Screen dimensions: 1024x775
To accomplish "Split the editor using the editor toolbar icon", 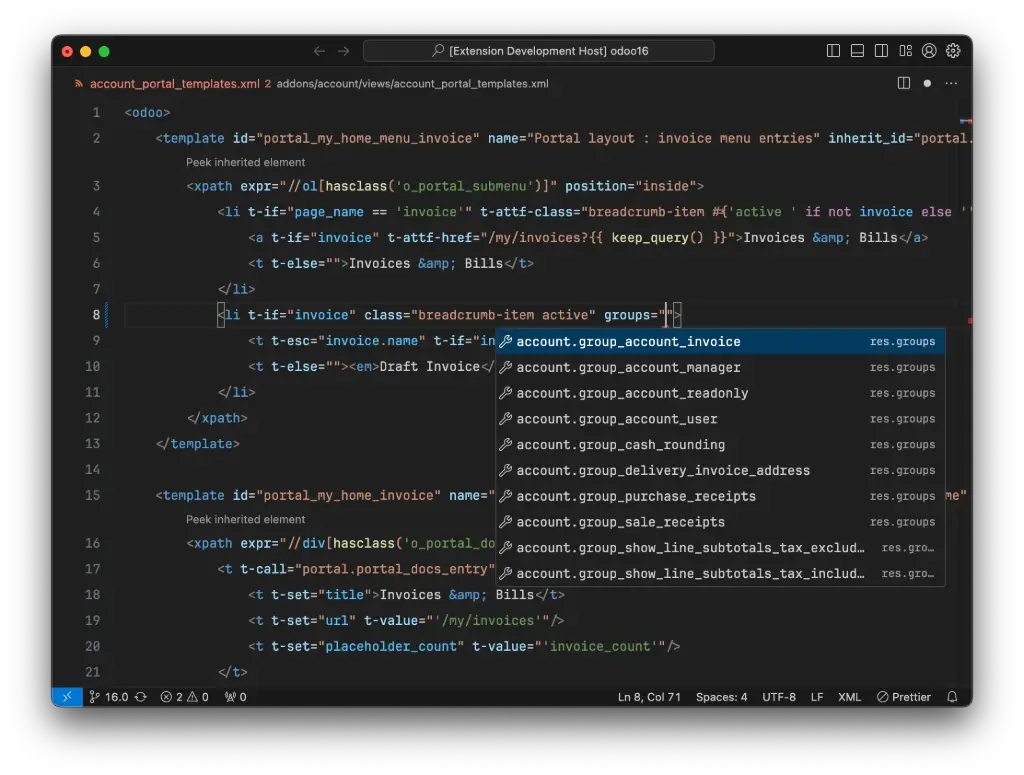I will click(x=904, y=83).
